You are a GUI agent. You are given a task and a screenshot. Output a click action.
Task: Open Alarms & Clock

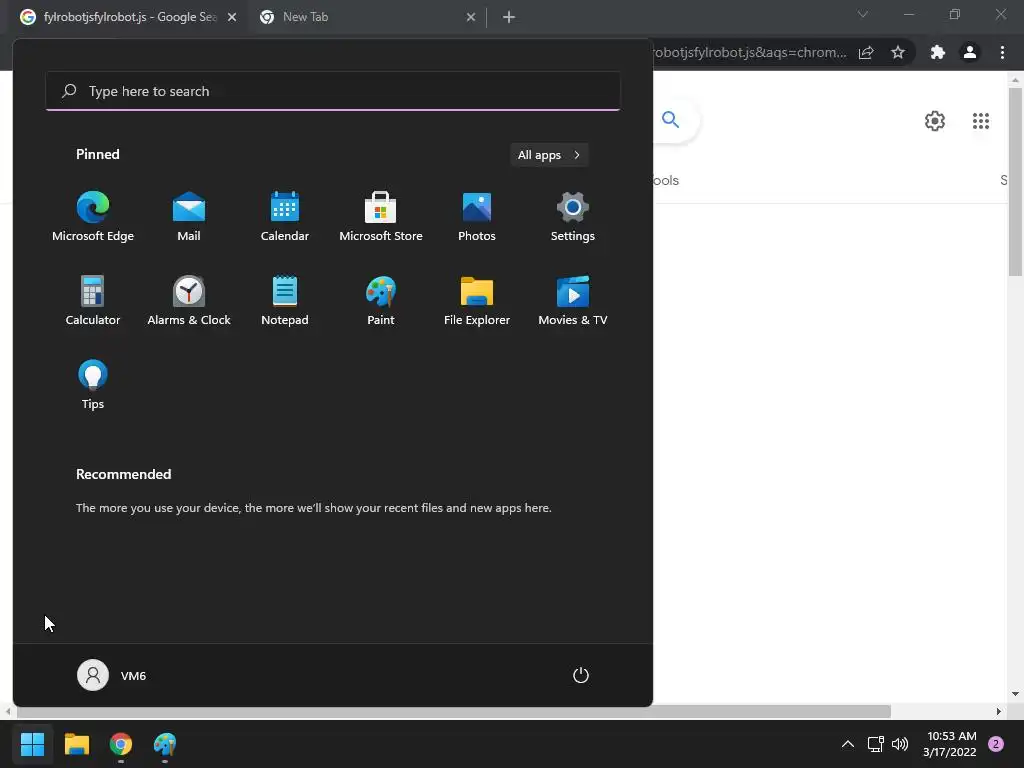tap(189, 300)
